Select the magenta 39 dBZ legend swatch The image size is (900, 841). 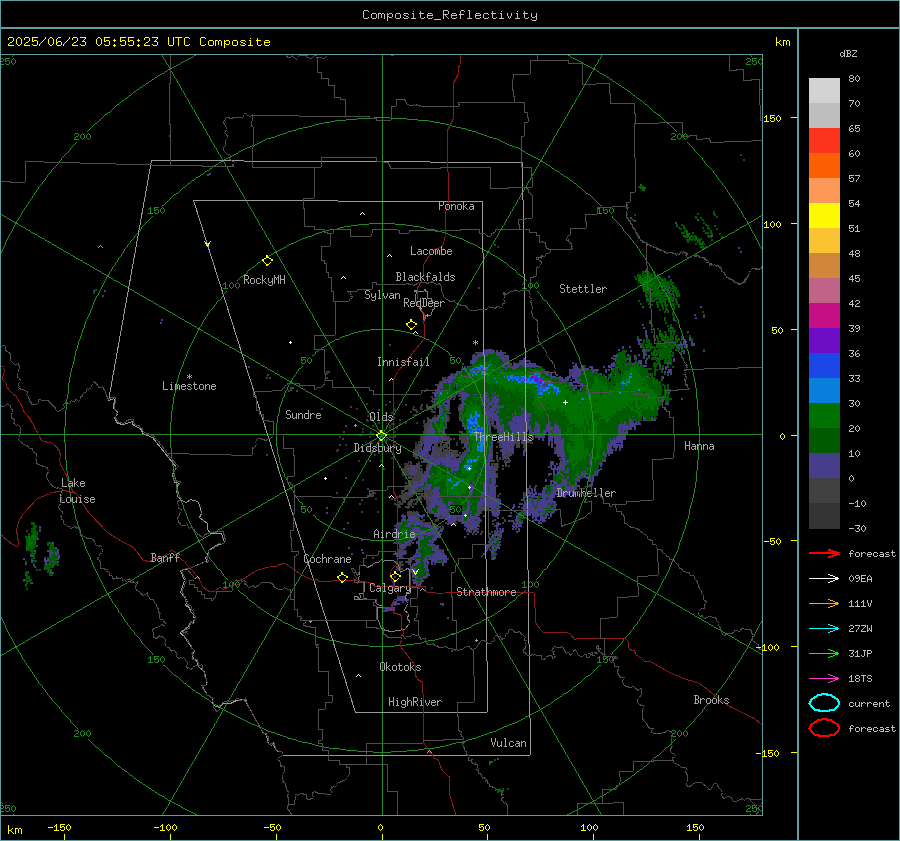pyautogui.click(x=824, y=316)
